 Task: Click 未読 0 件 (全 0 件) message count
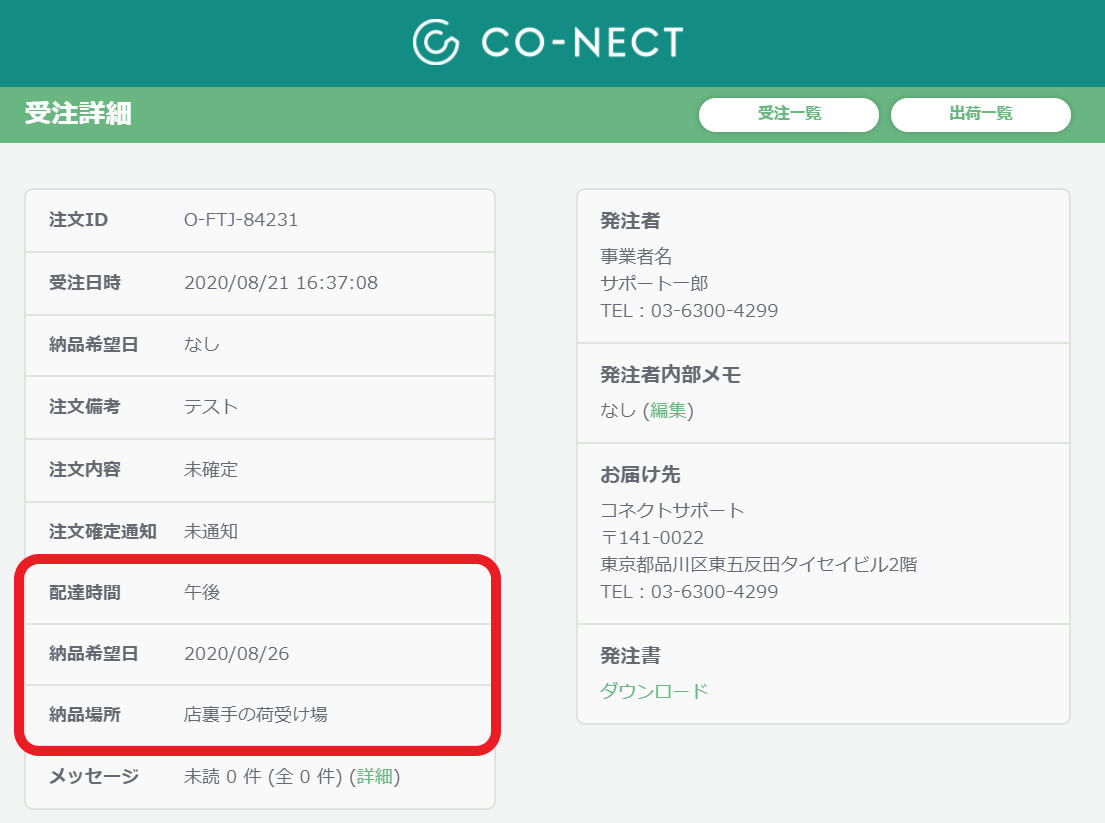coord(263,776)
